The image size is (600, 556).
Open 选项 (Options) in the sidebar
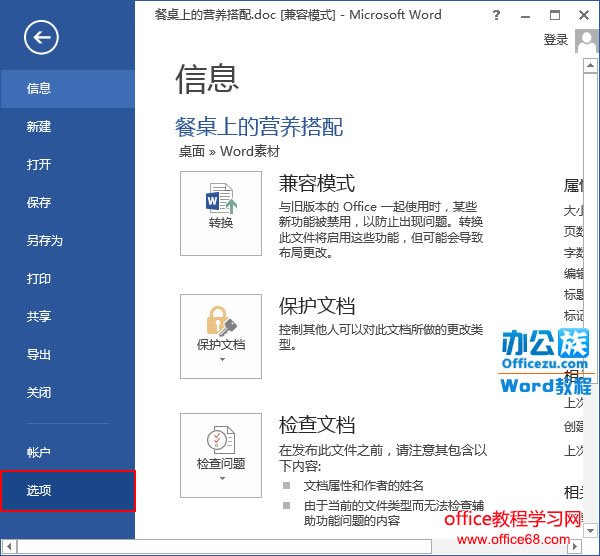(x=68, y=491)
